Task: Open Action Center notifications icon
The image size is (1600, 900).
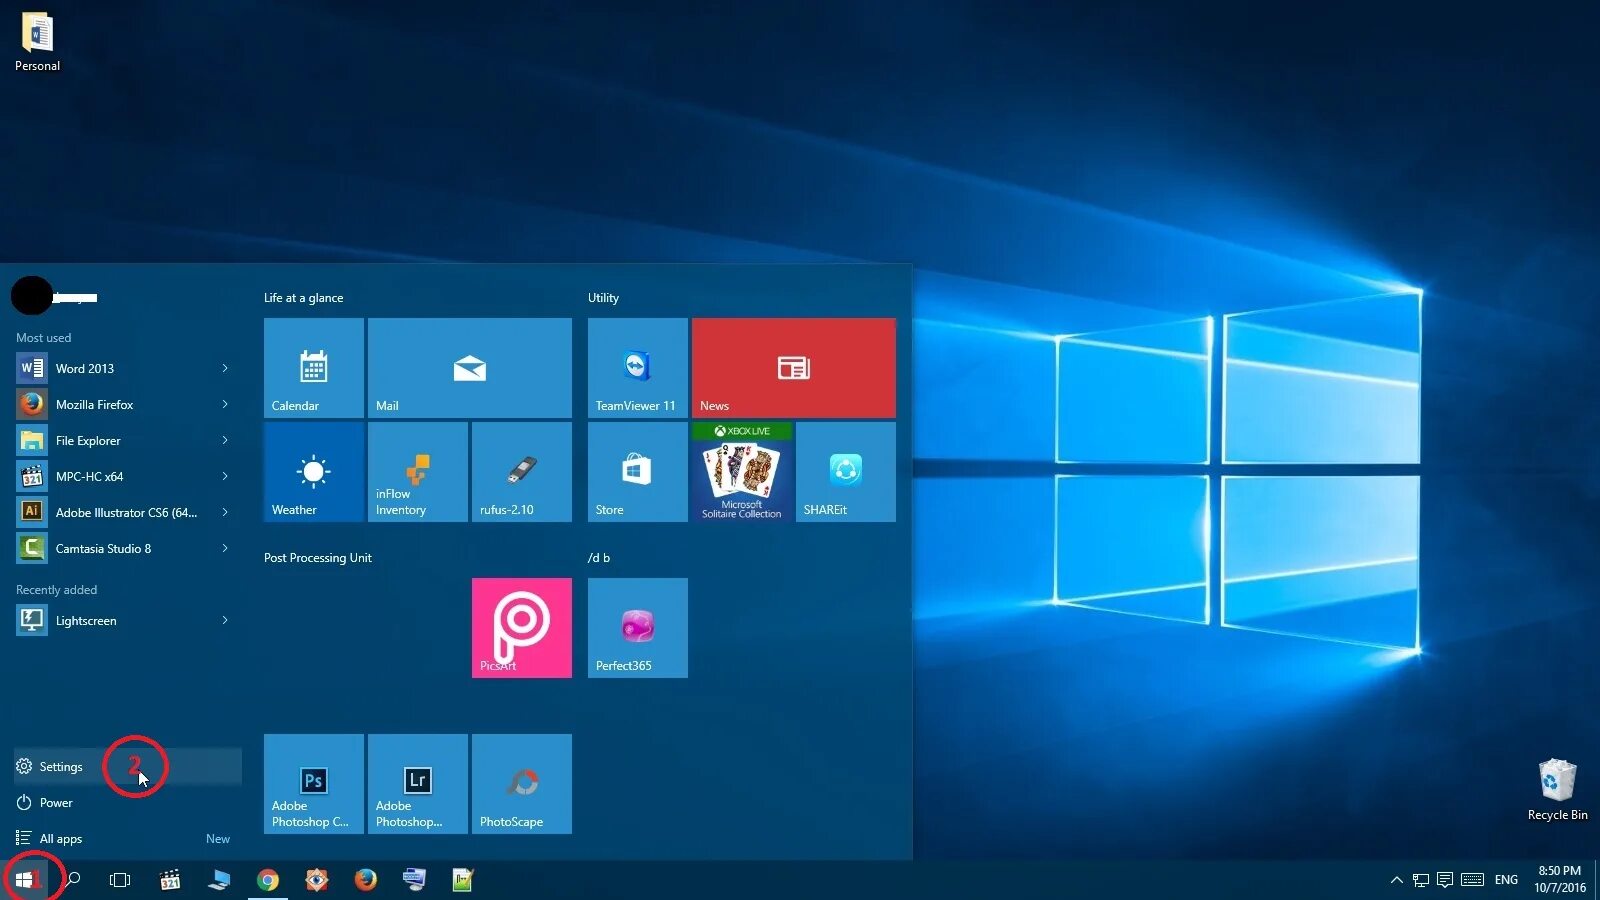Action: (x=1445, y=880)
